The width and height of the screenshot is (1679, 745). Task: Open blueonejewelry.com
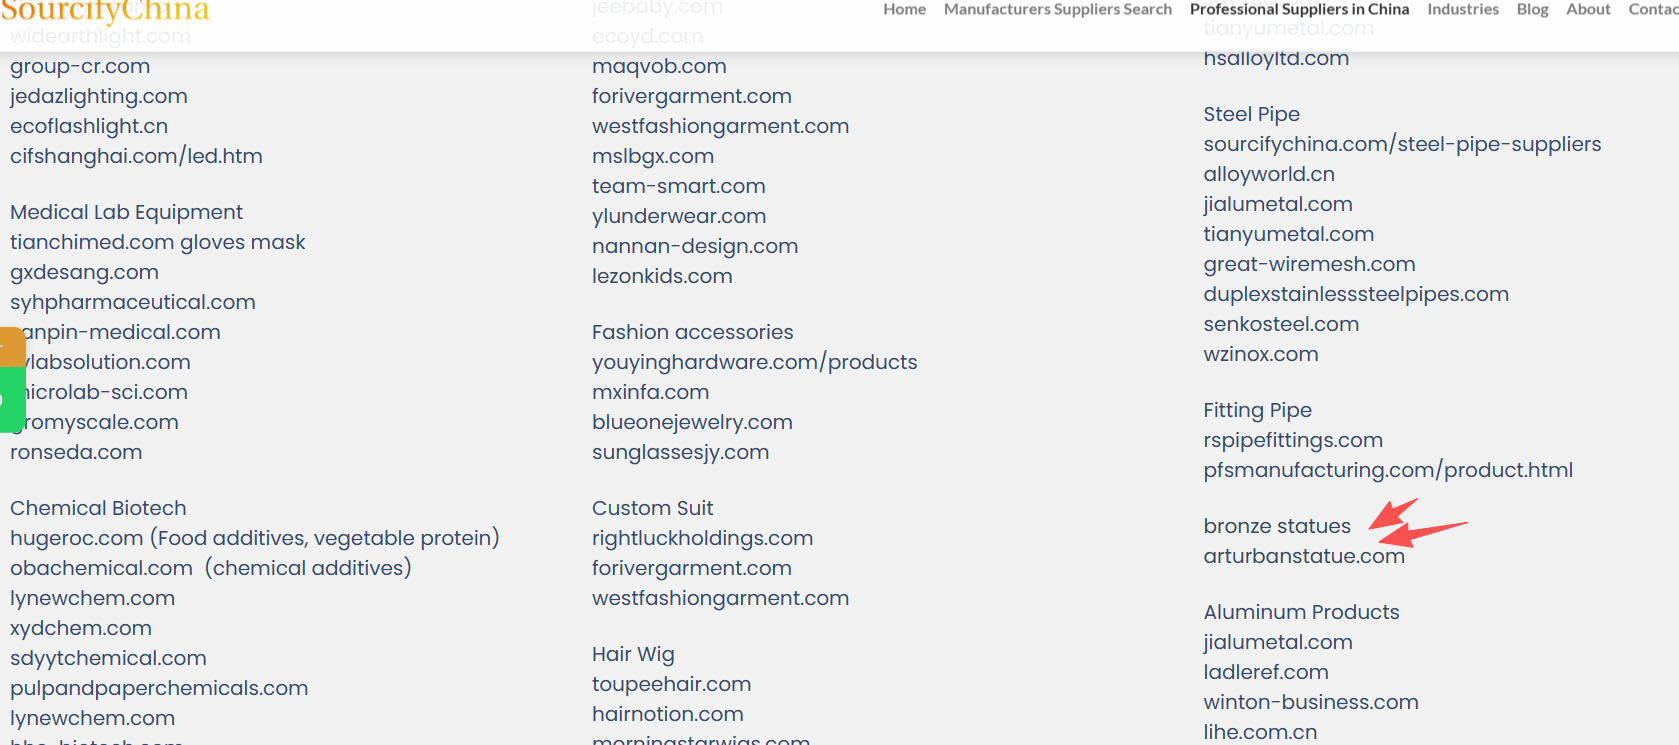692,423
